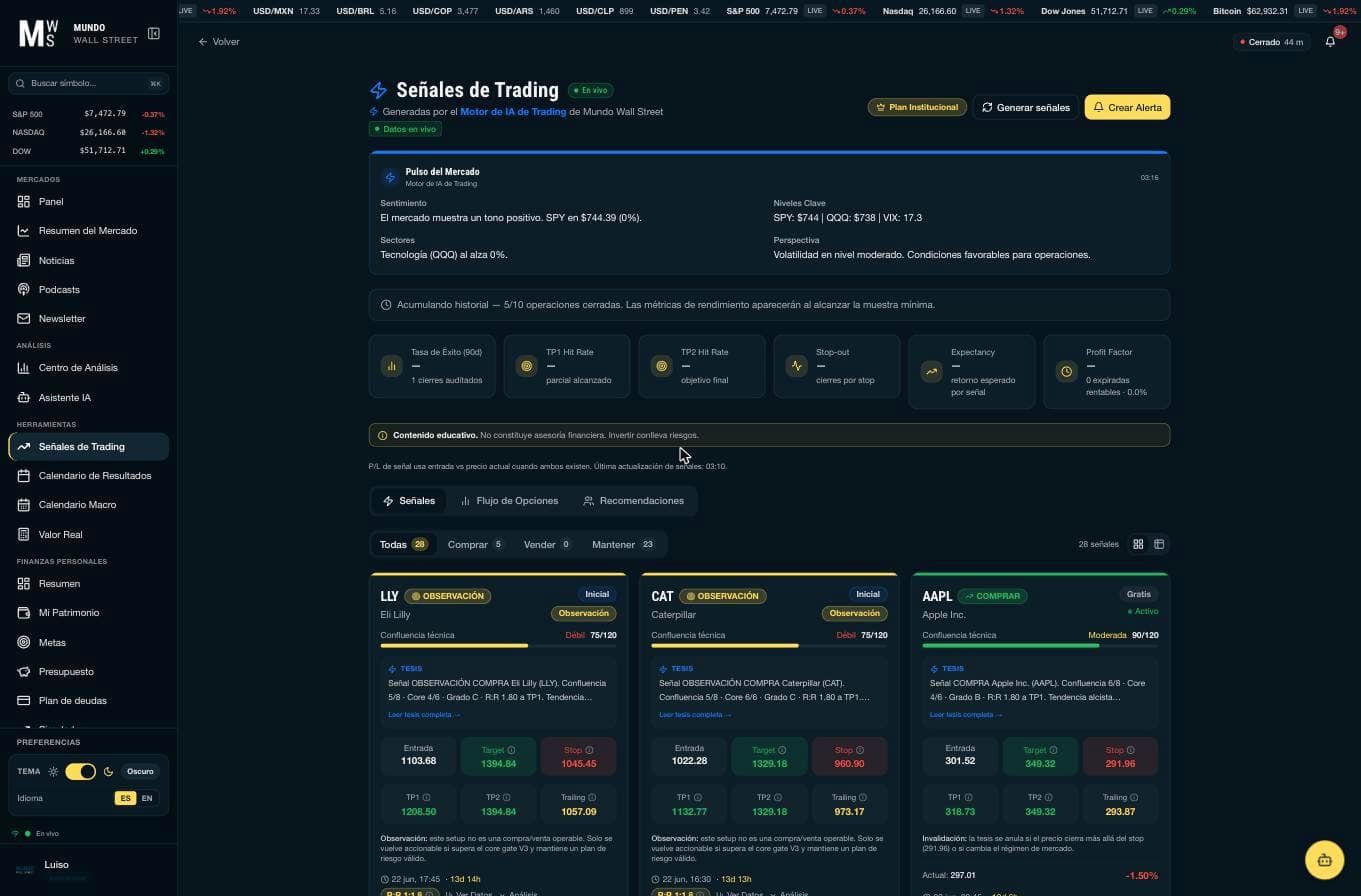Click info icon next to LLY Target
Image resolution: width=1361 pixels, height=896 pixels.
pos(511,750)
